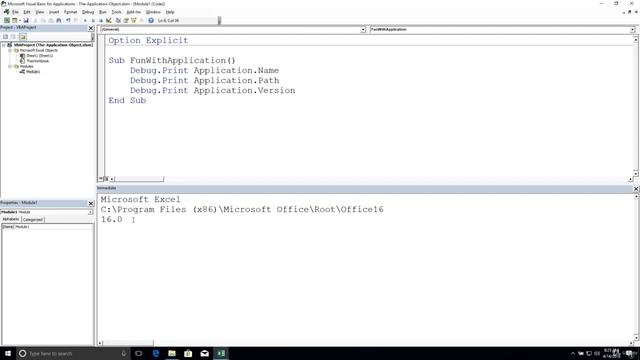Click the 'Debug.Print Application.Version' line

(x=213, y=91)
